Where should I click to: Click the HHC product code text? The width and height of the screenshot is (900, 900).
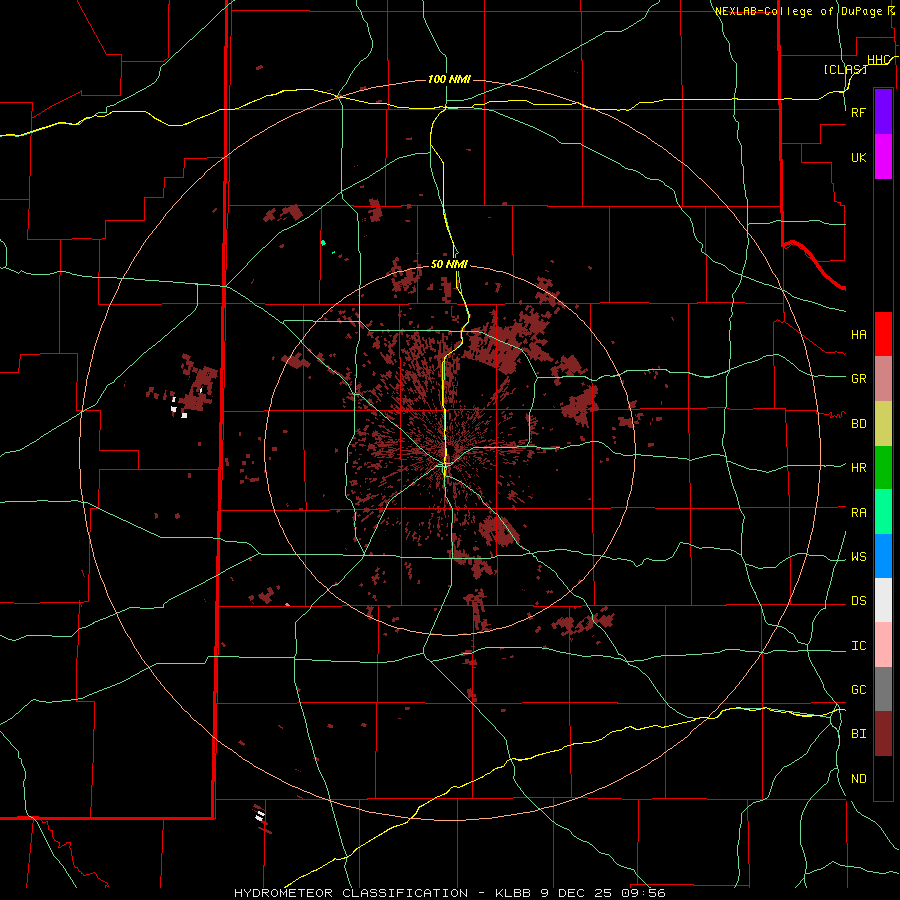coord(878,60)
